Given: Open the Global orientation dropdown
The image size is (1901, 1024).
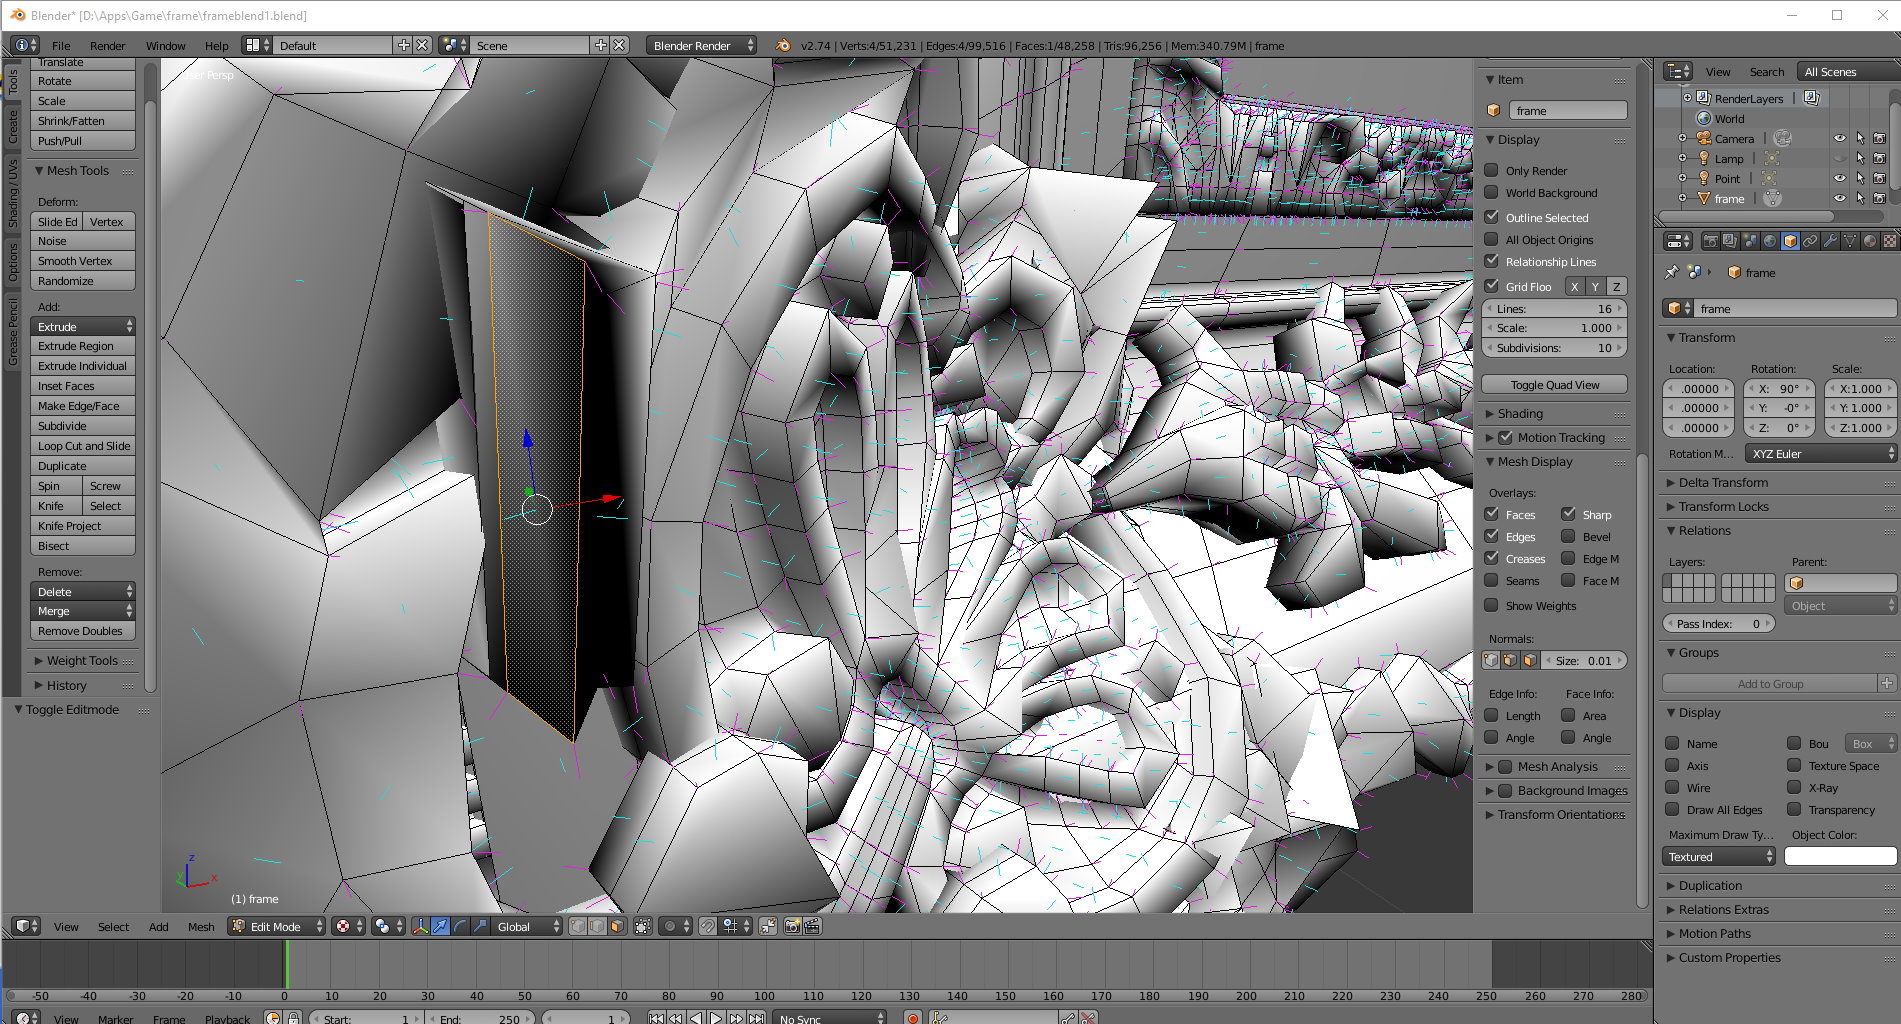Looking at the screenshot, I should [528, 926].
